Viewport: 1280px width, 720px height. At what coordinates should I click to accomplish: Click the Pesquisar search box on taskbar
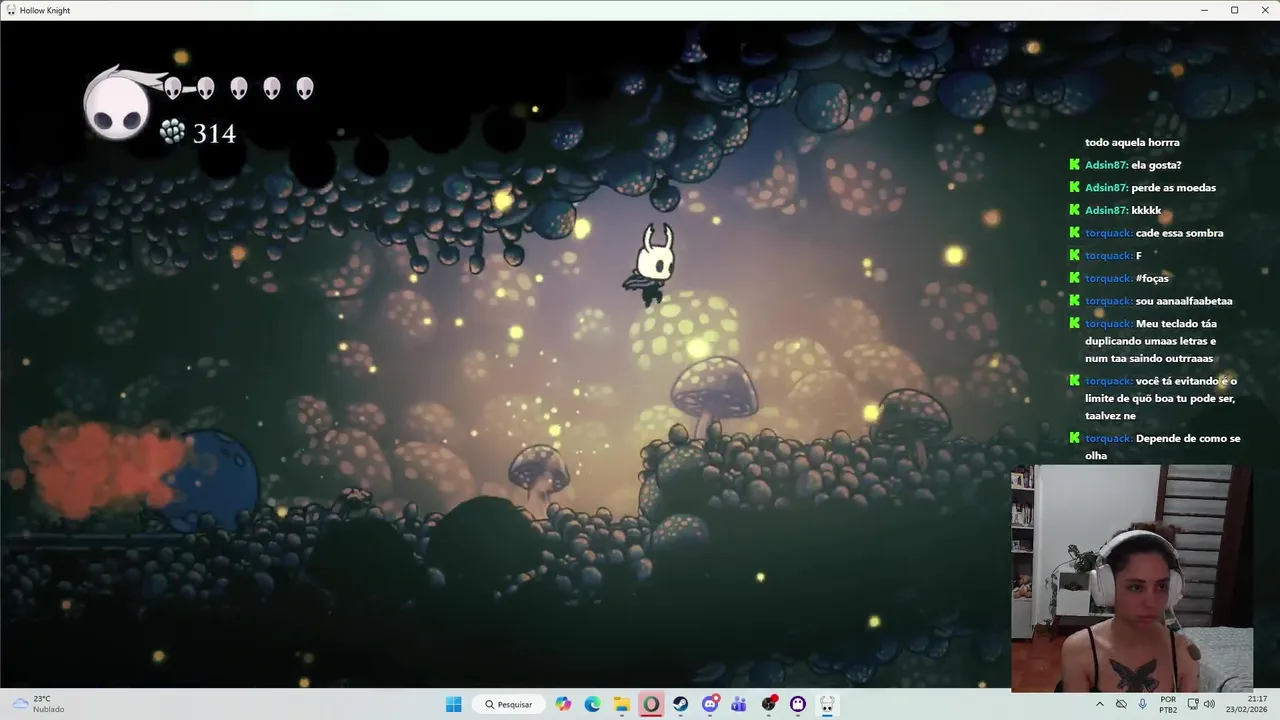coord(508,704)
